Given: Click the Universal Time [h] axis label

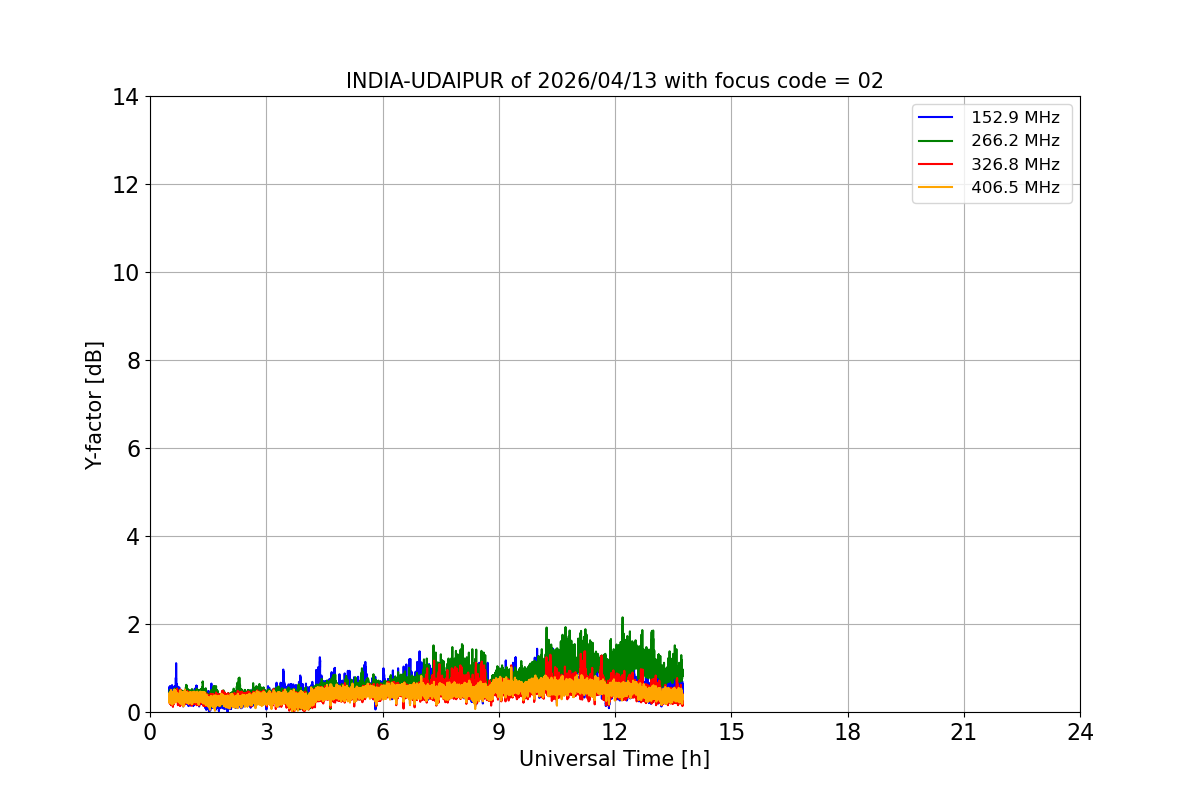Looking at the screenshot, I should pos(614,759).
